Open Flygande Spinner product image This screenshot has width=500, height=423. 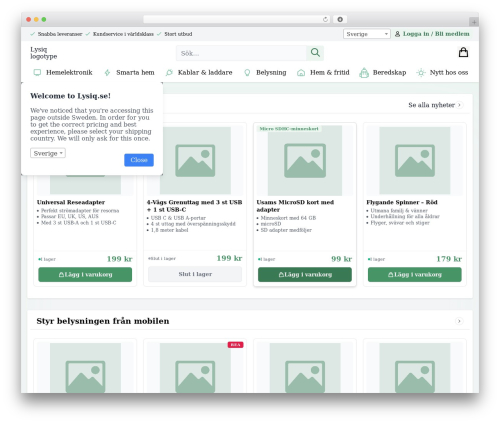(415, 161)
